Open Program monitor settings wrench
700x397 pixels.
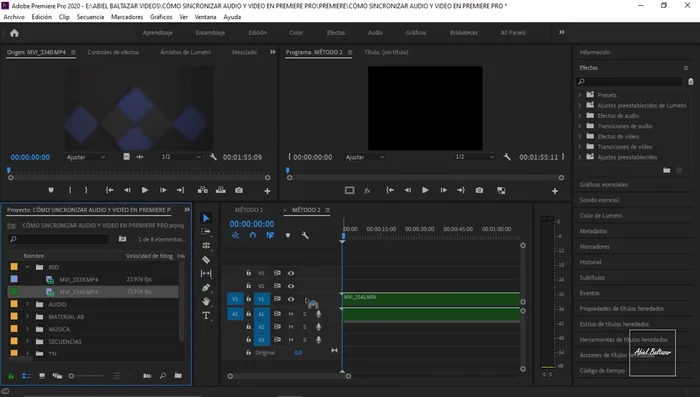tap(507, 157)
